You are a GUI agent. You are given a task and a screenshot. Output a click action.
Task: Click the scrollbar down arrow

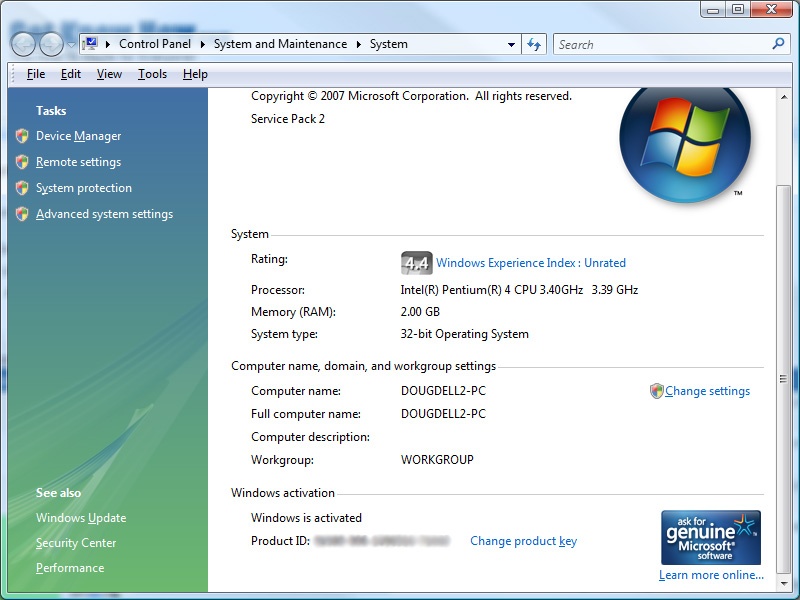(784, 583)
